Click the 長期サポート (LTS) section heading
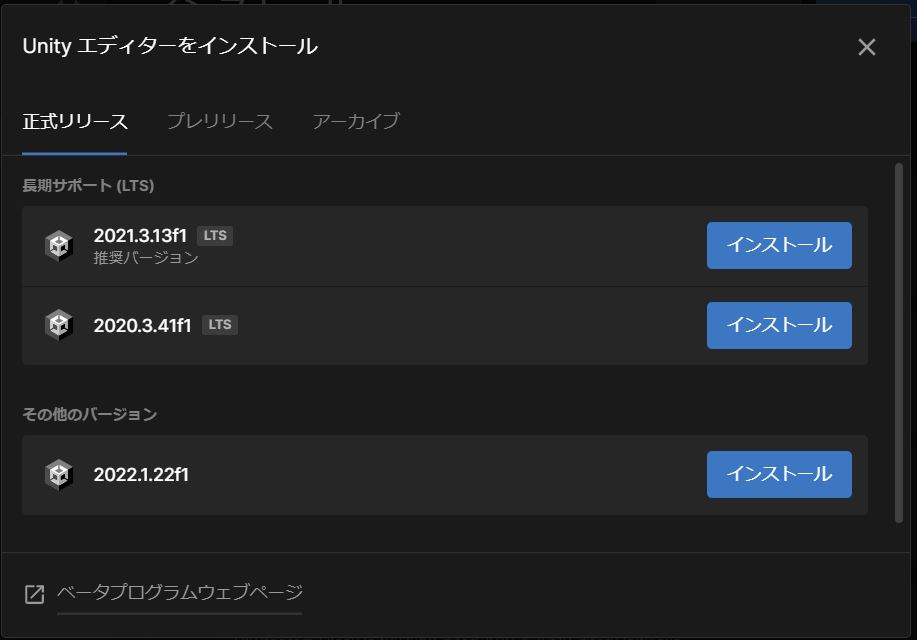The height and width of the screenshot is (640, 917). click(88, 185)
